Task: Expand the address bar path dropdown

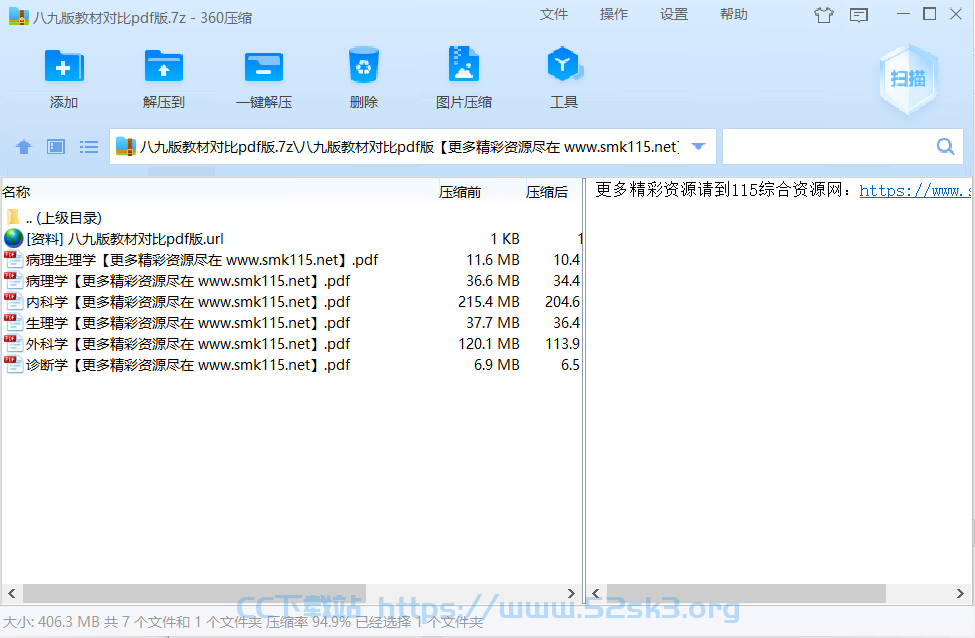Action: [698, 147]
